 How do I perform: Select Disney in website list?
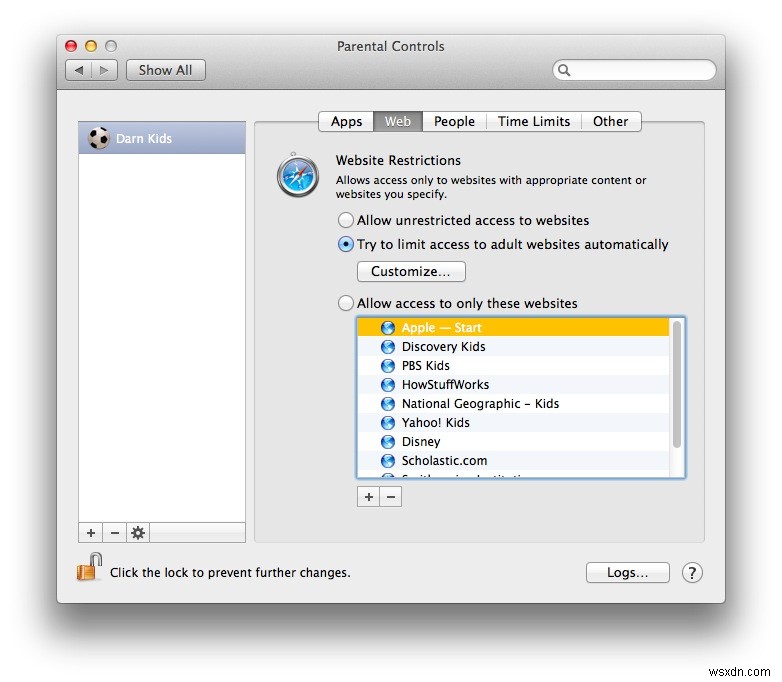pos(513,441)
